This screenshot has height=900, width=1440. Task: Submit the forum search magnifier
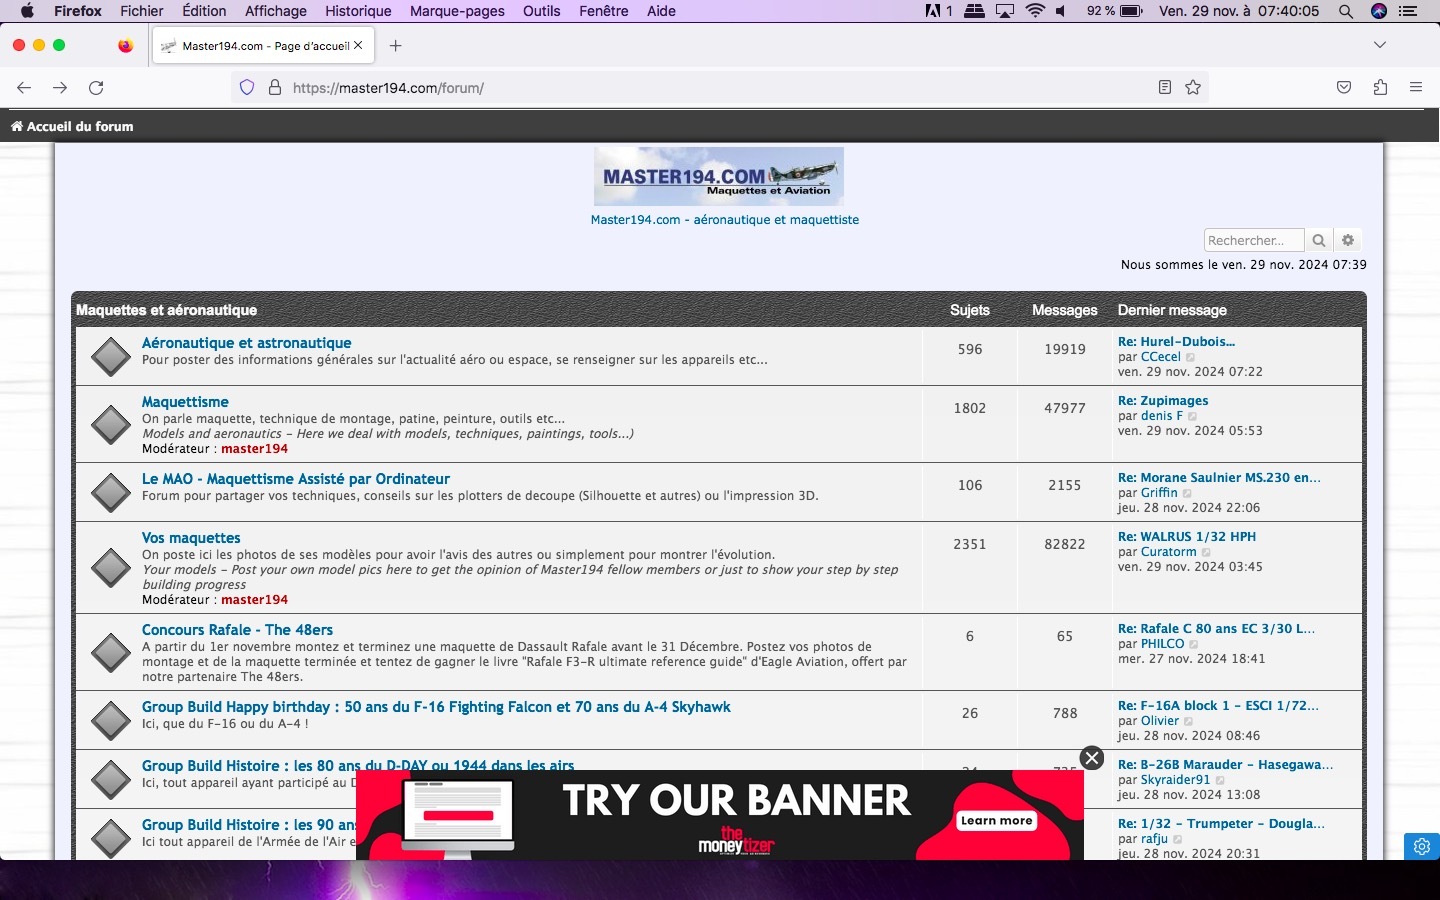[1319, 240]
